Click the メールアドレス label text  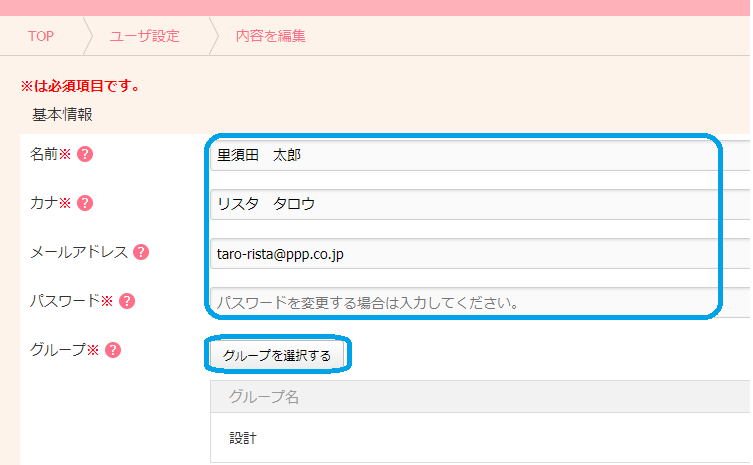click(79, 252)
